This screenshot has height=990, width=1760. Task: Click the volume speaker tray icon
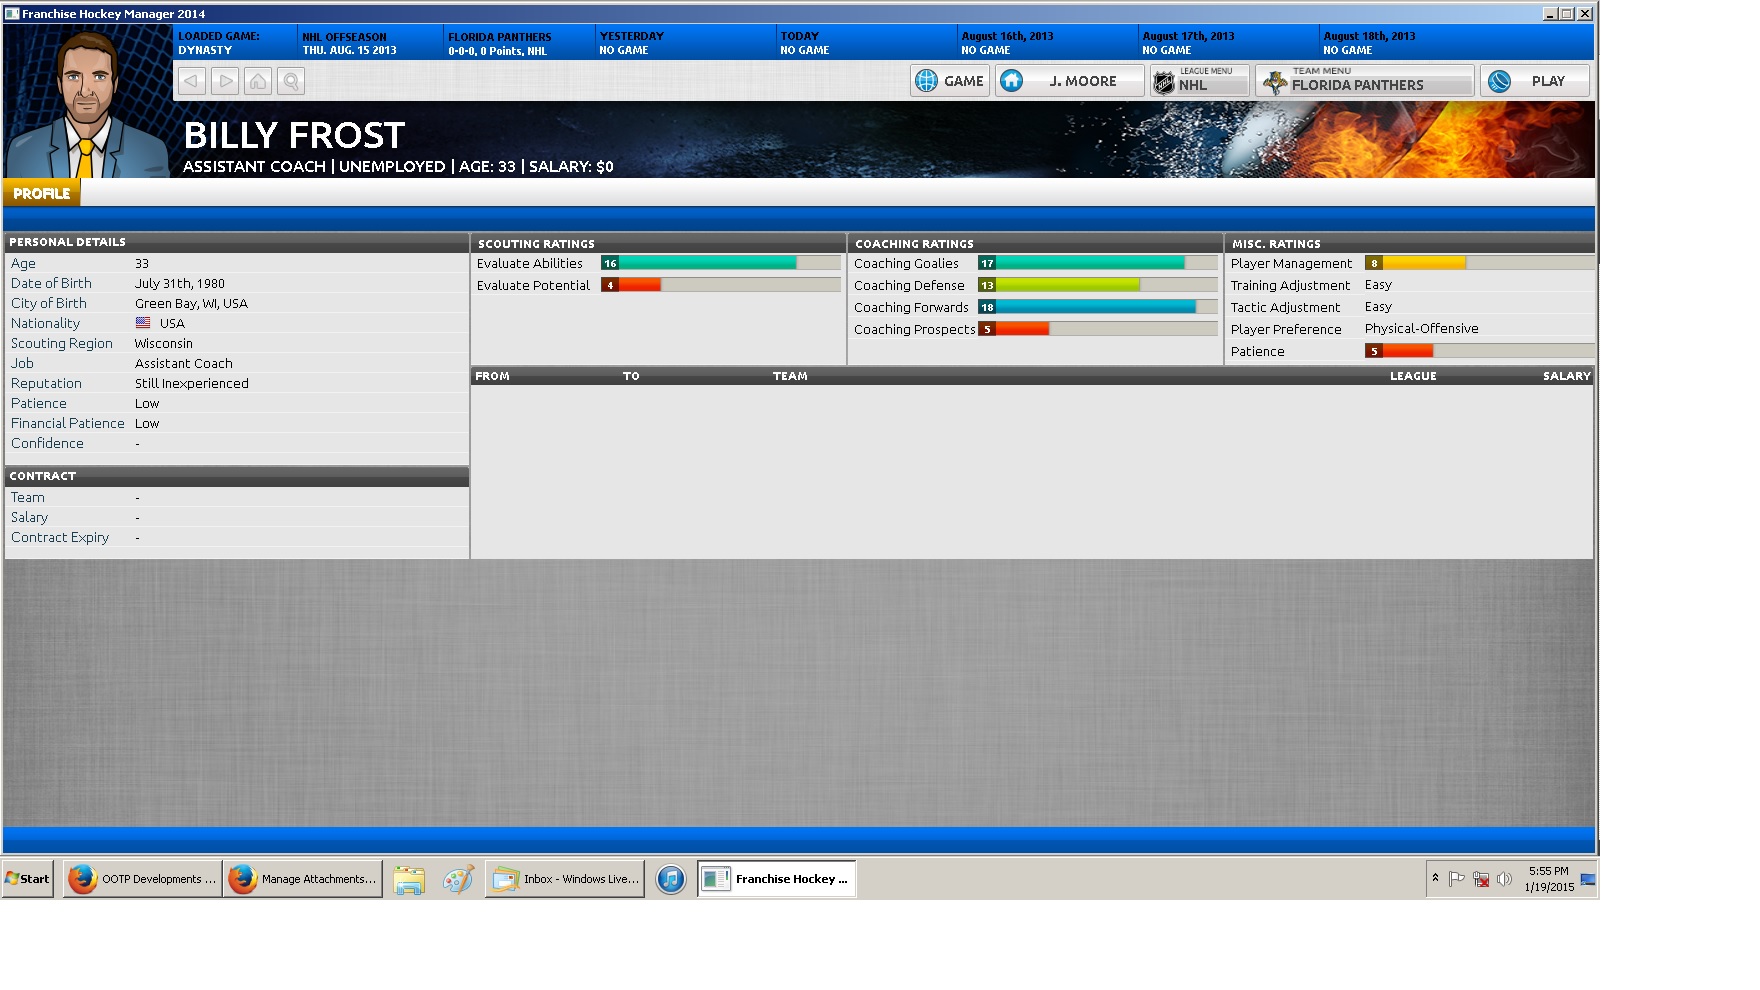1504,879
